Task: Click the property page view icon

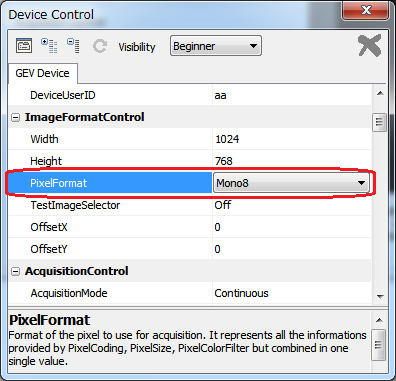Action: [24, 46]
